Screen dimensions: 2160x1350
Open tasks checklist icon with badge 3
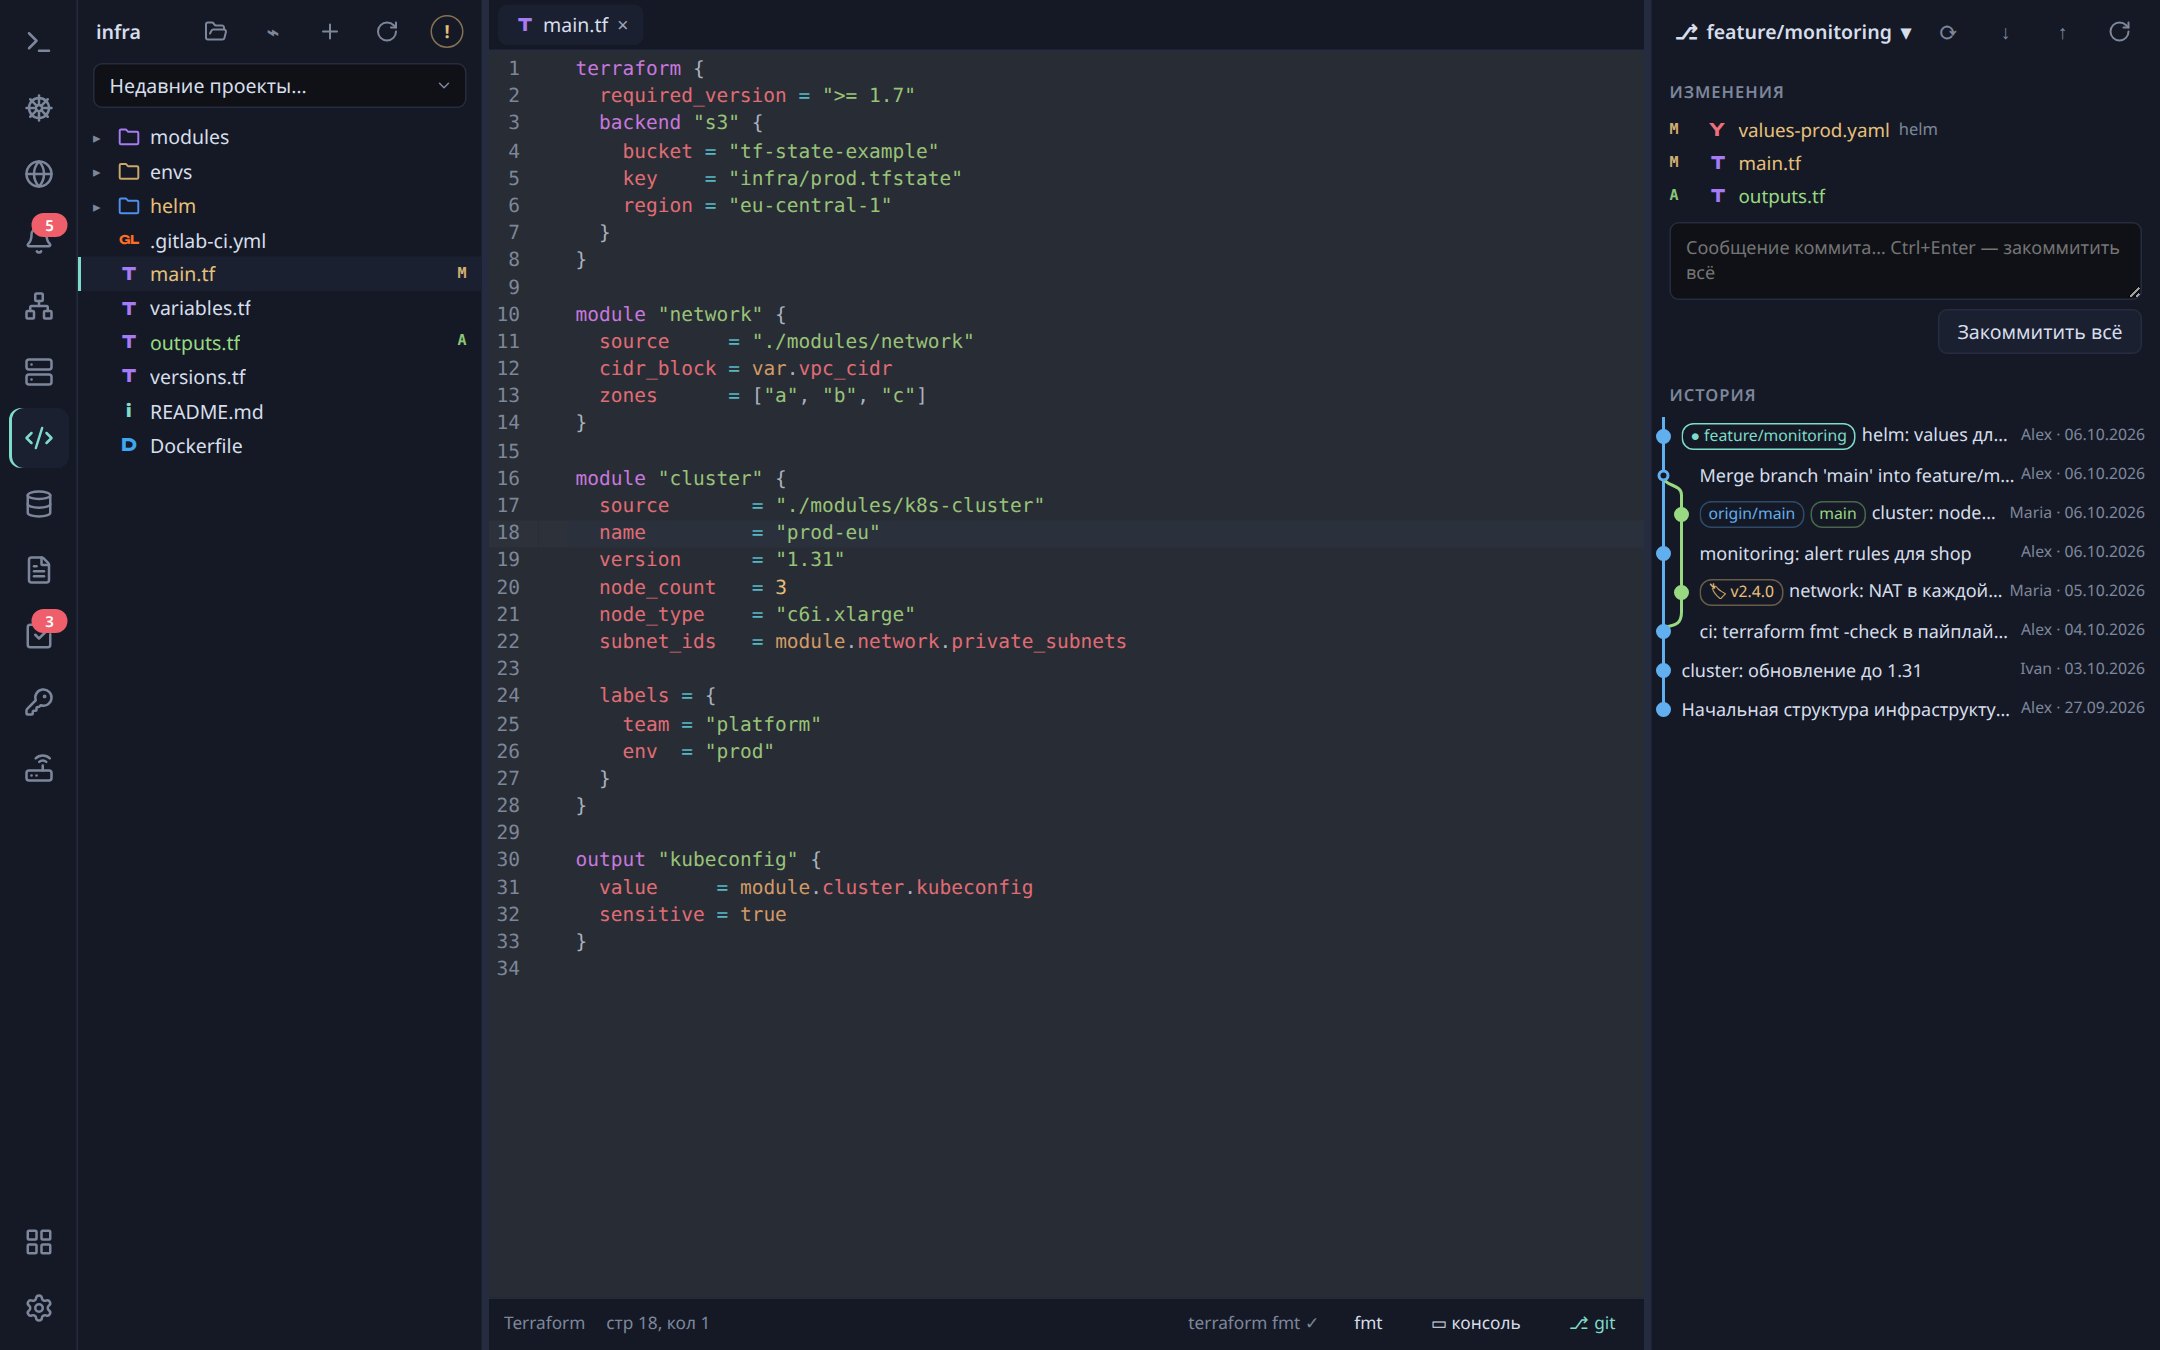coord(38,636)
